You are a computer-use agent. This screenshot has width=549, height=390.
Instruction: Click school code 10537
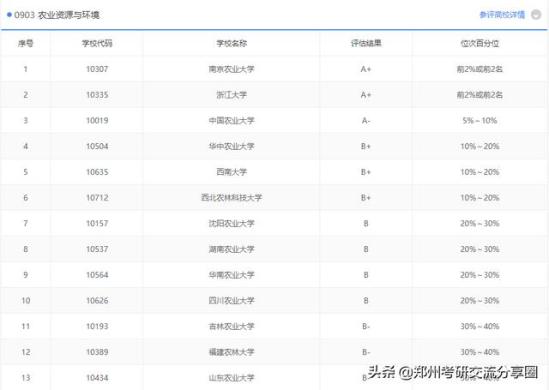tap(97, 249)
